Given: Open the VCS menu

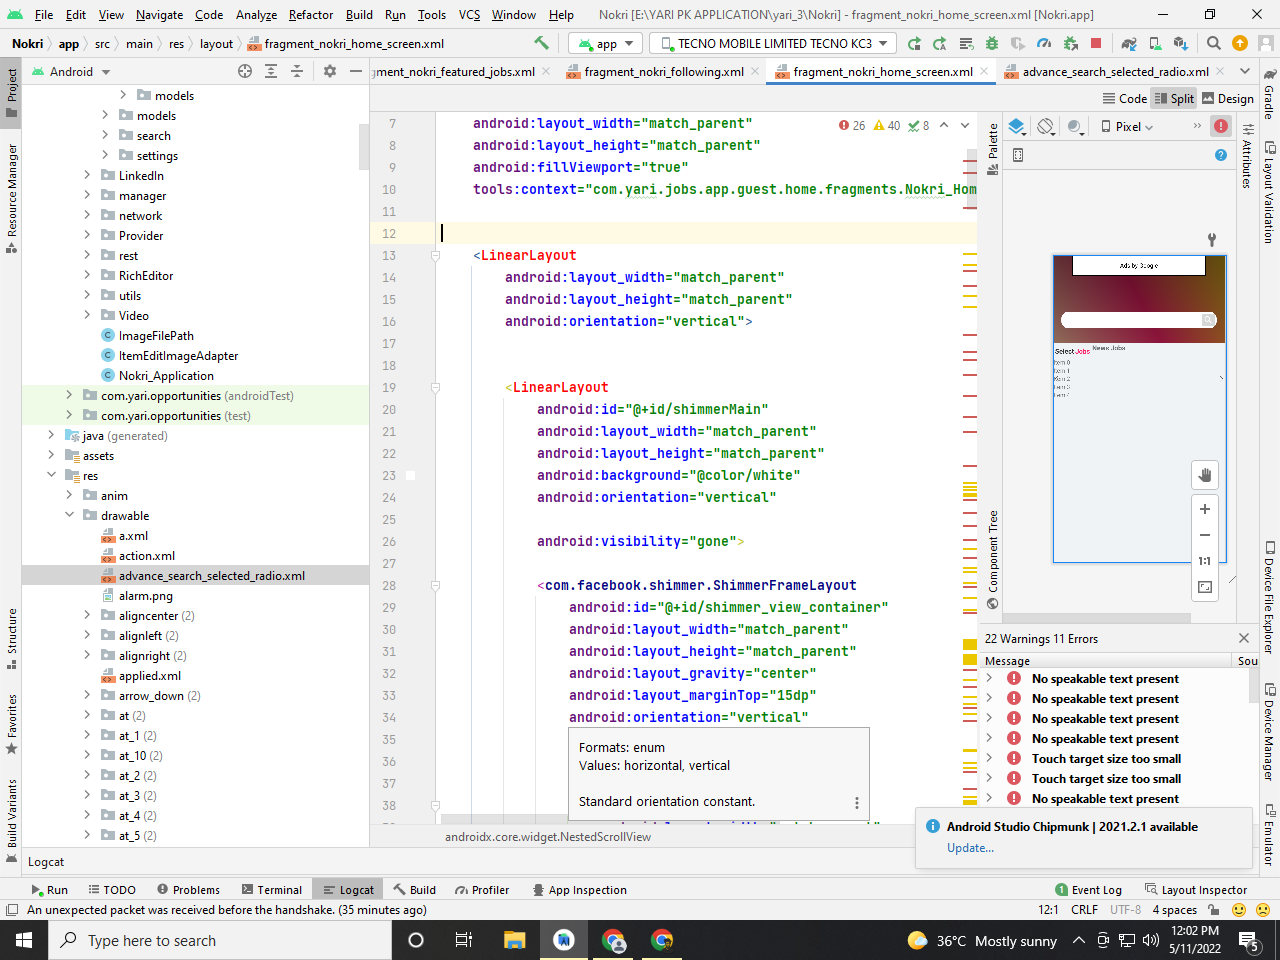Looking at the screenshot, I should pyautogui.click(x=469, y=14).
